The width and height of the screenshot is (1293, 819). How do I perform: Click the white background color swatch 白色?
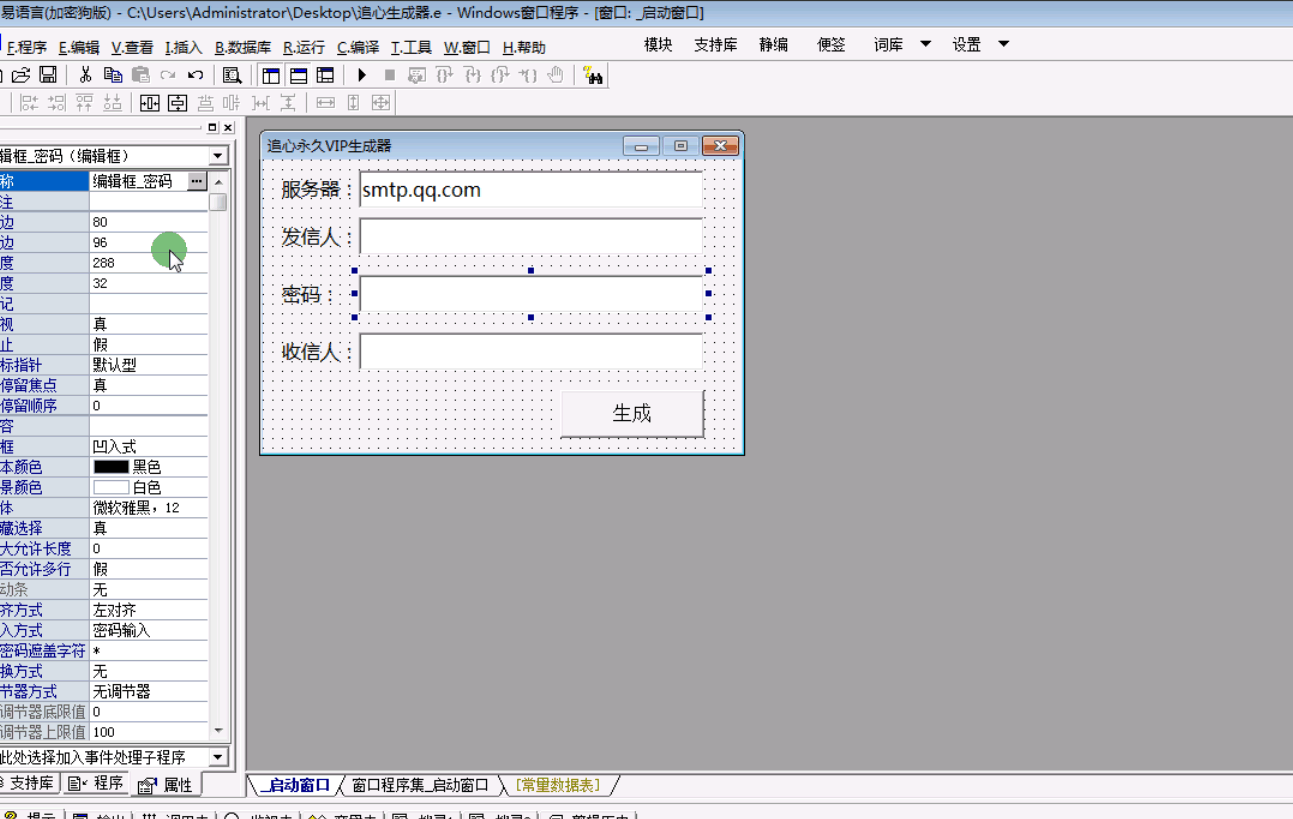[111, 487]
